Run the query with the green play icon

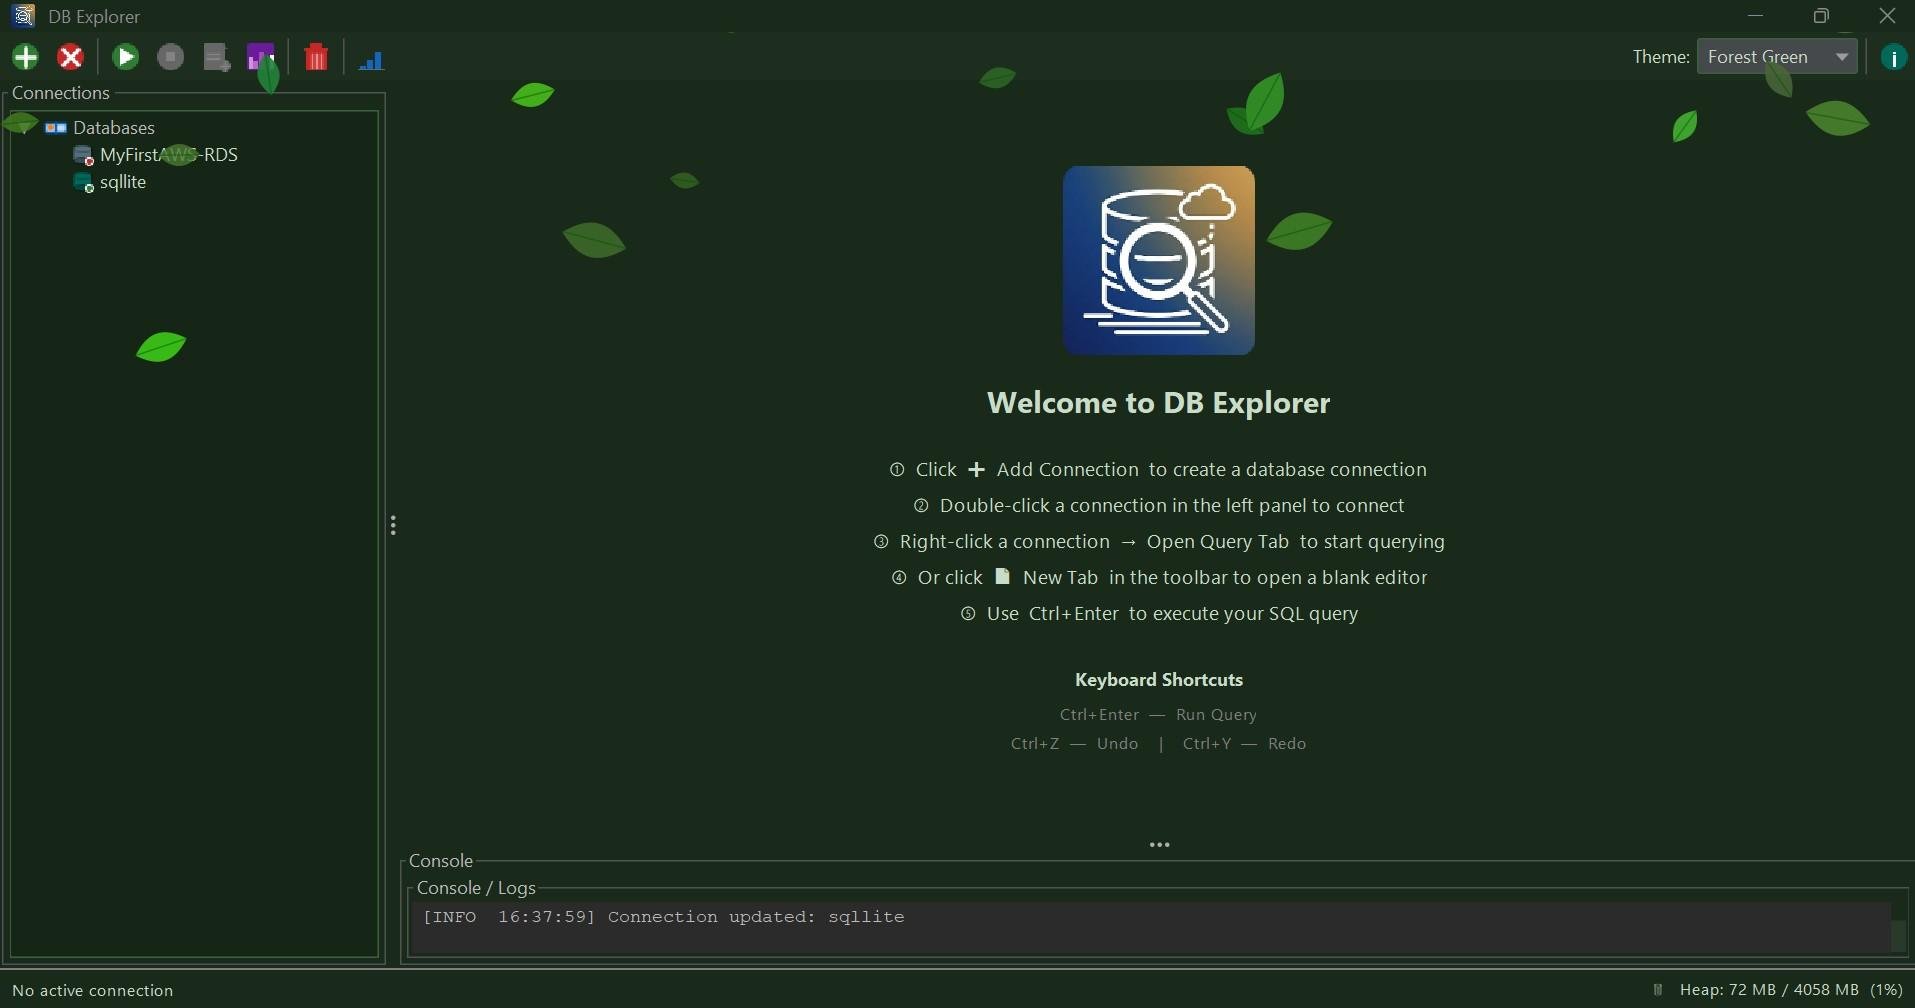(126, 57)
